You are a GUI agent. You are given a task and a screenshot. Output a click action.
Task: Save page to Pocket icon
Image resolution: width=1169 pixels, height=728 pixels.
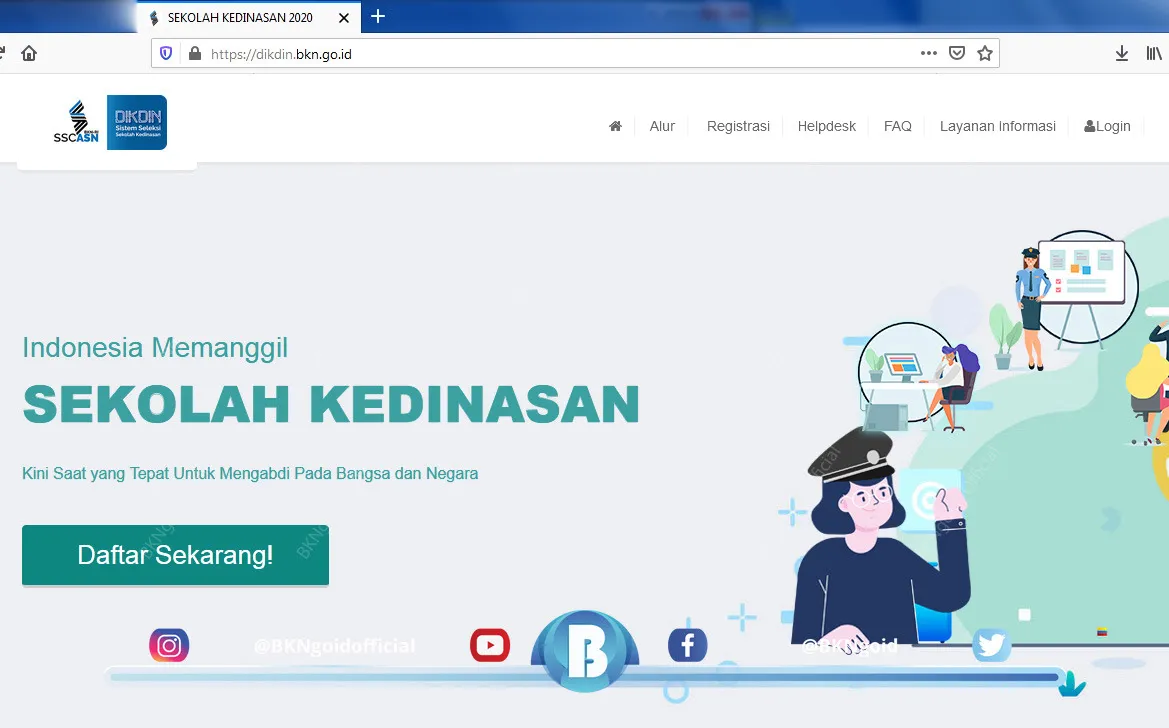[957, 53]
